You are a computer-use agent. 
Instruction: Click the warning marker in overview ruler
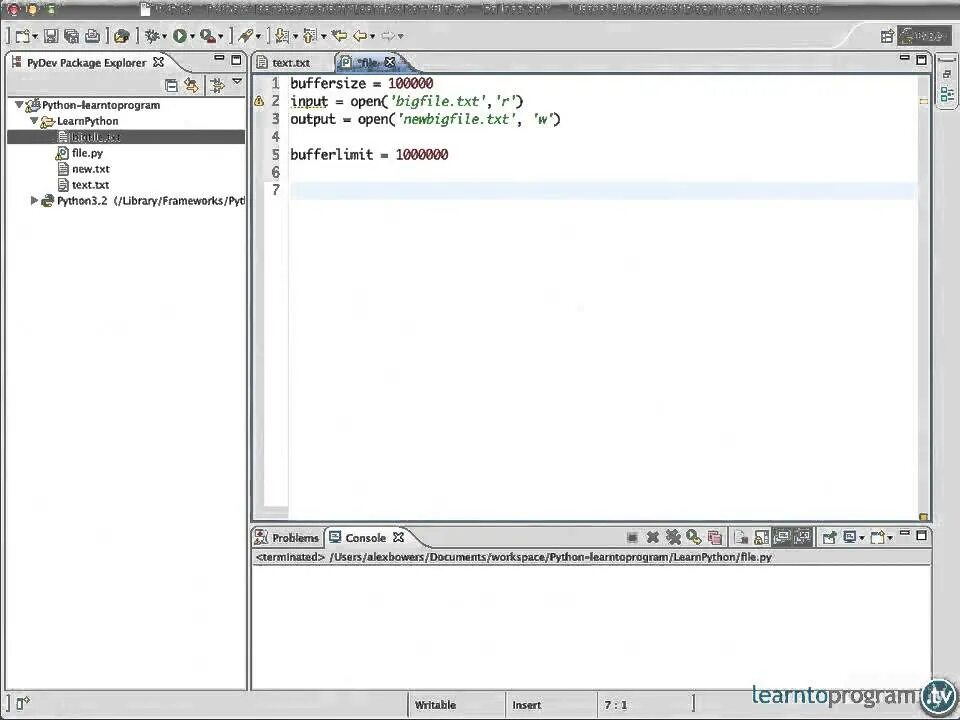[x=923, y=101]
